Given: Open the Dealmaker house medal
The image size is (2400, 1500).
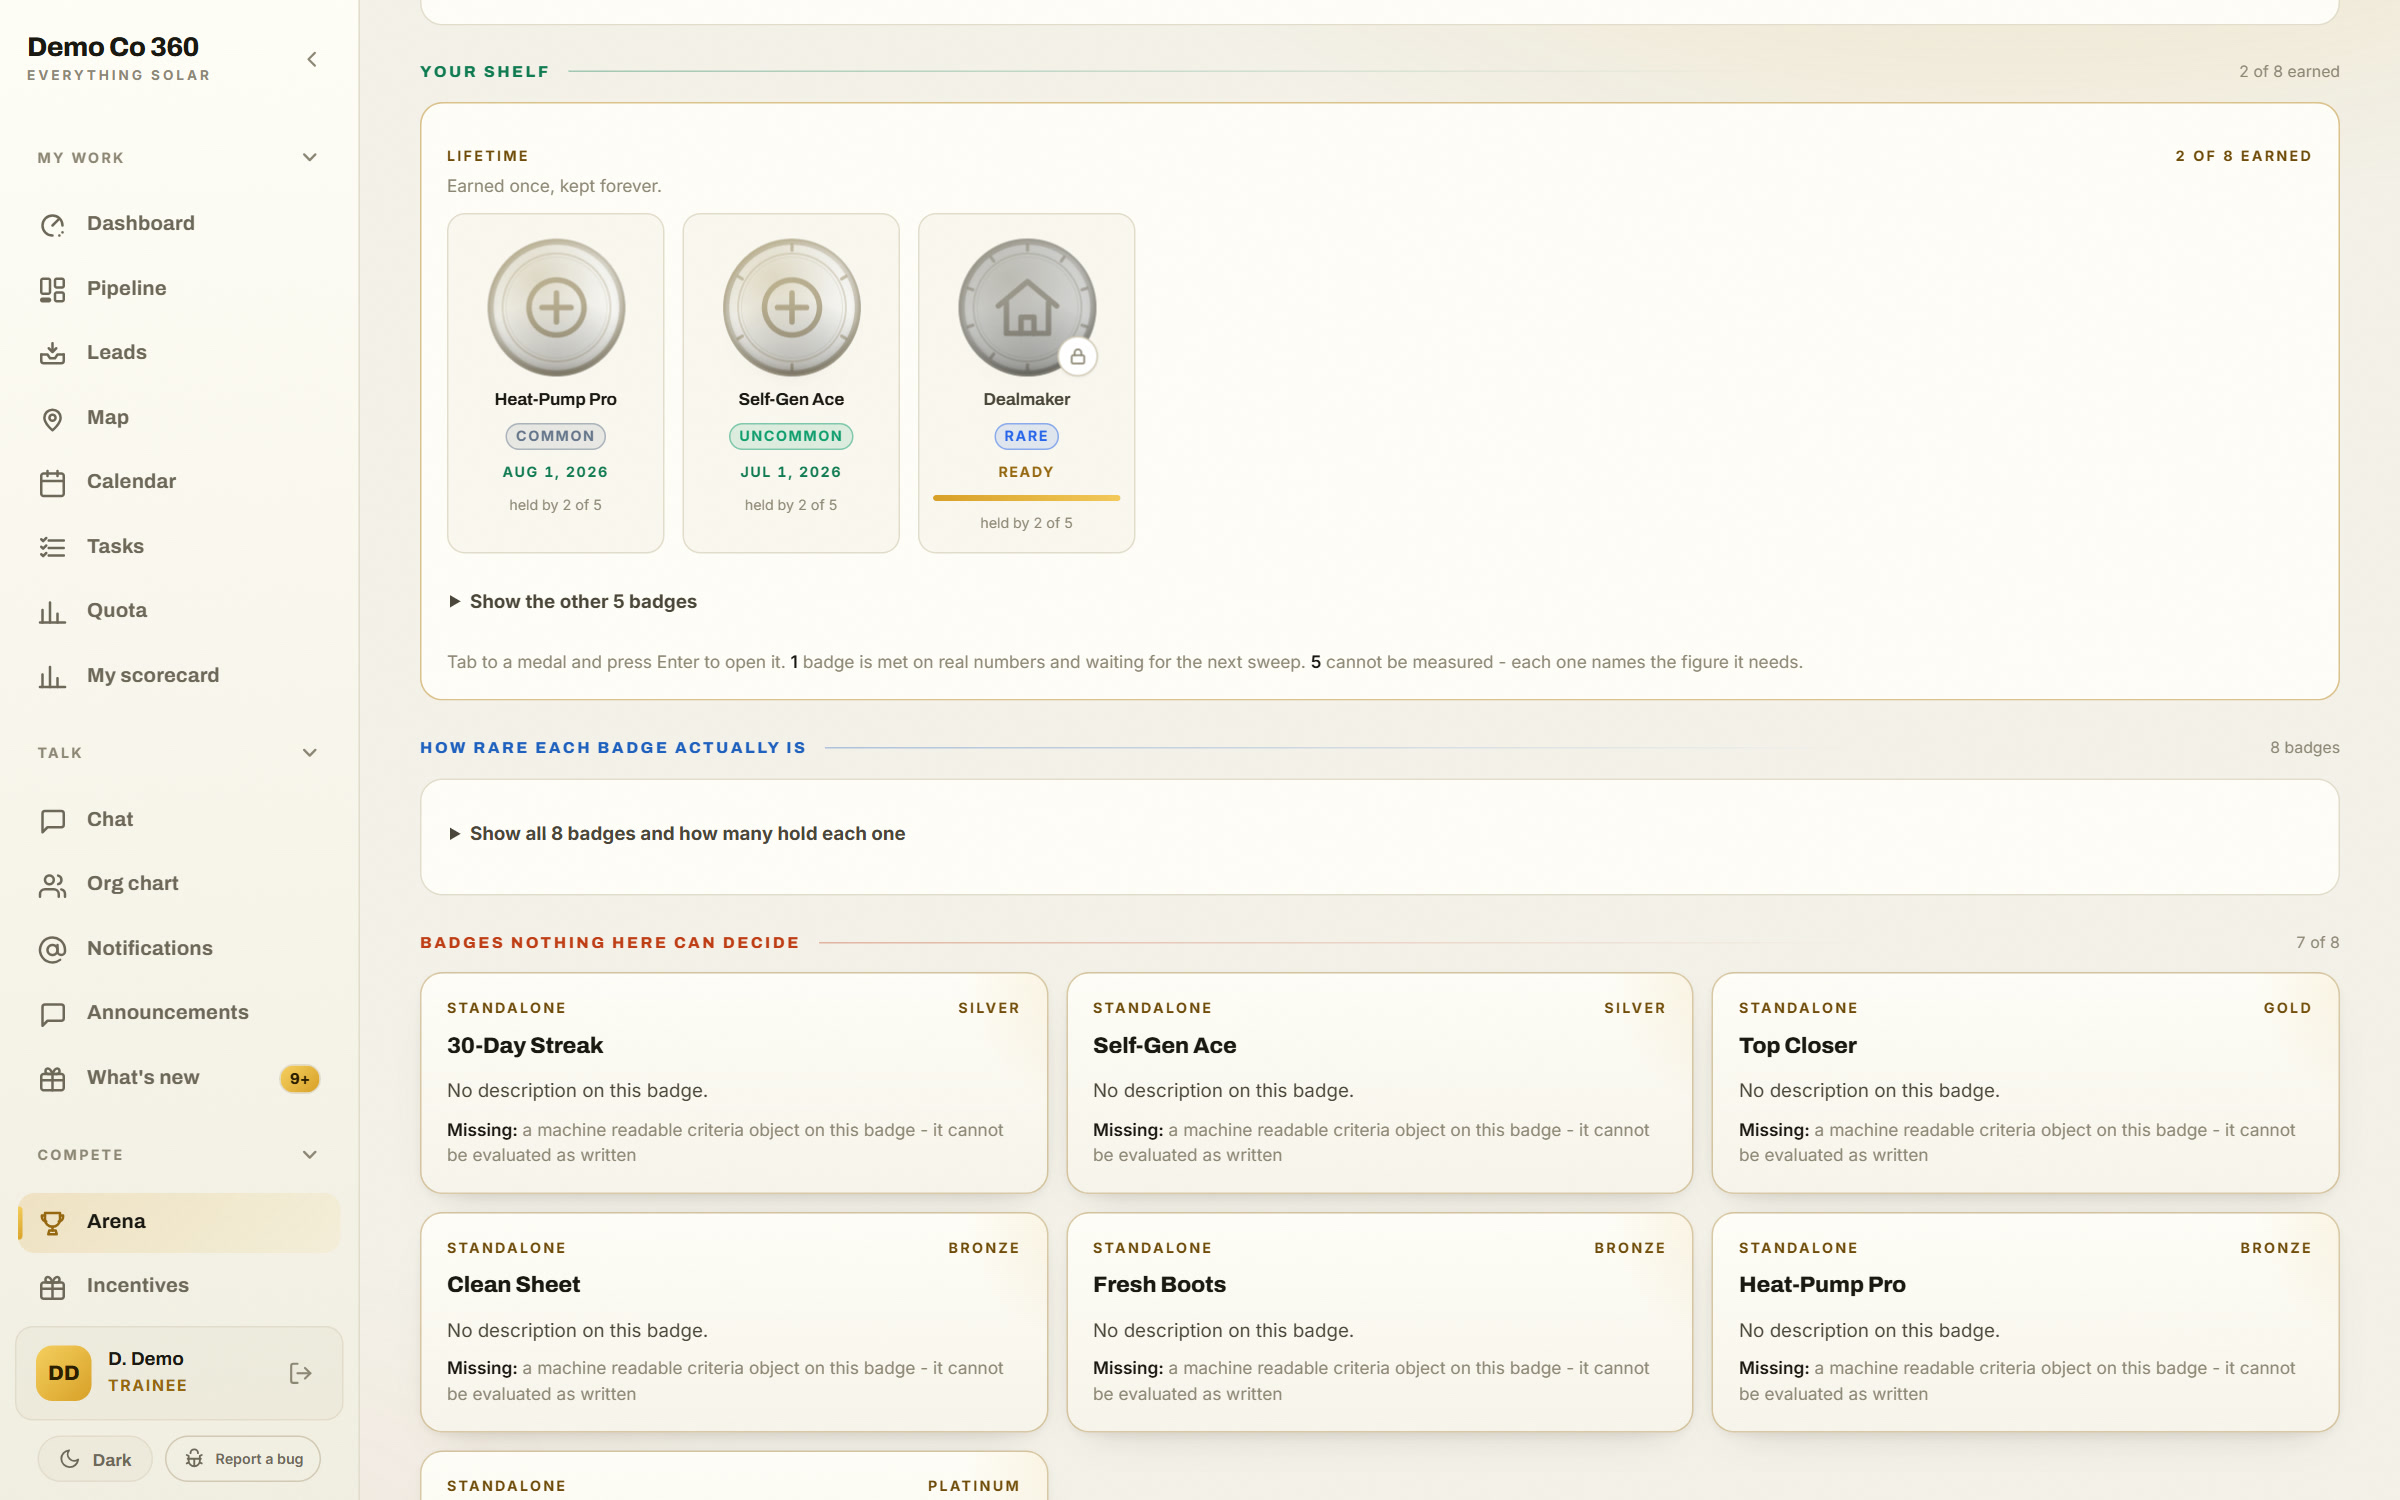Looking at the screenshot, I should coord(1026,307).
